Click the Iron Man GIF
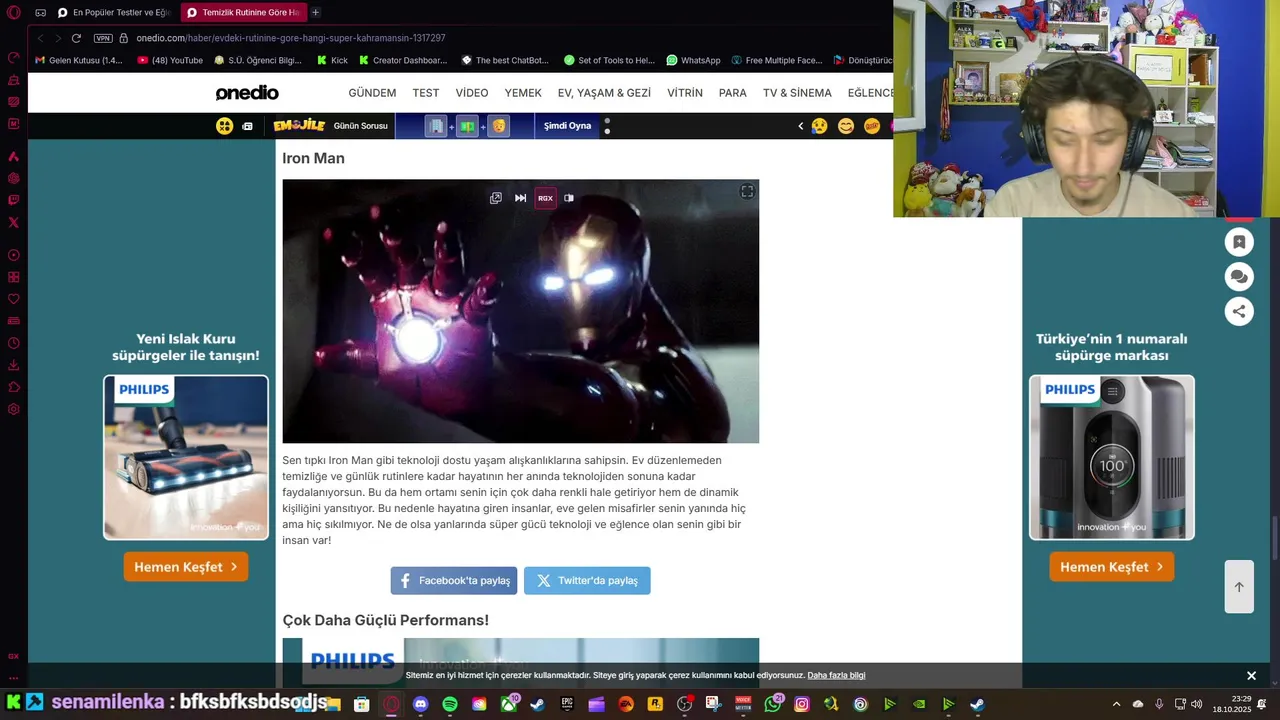 (520, 311)
